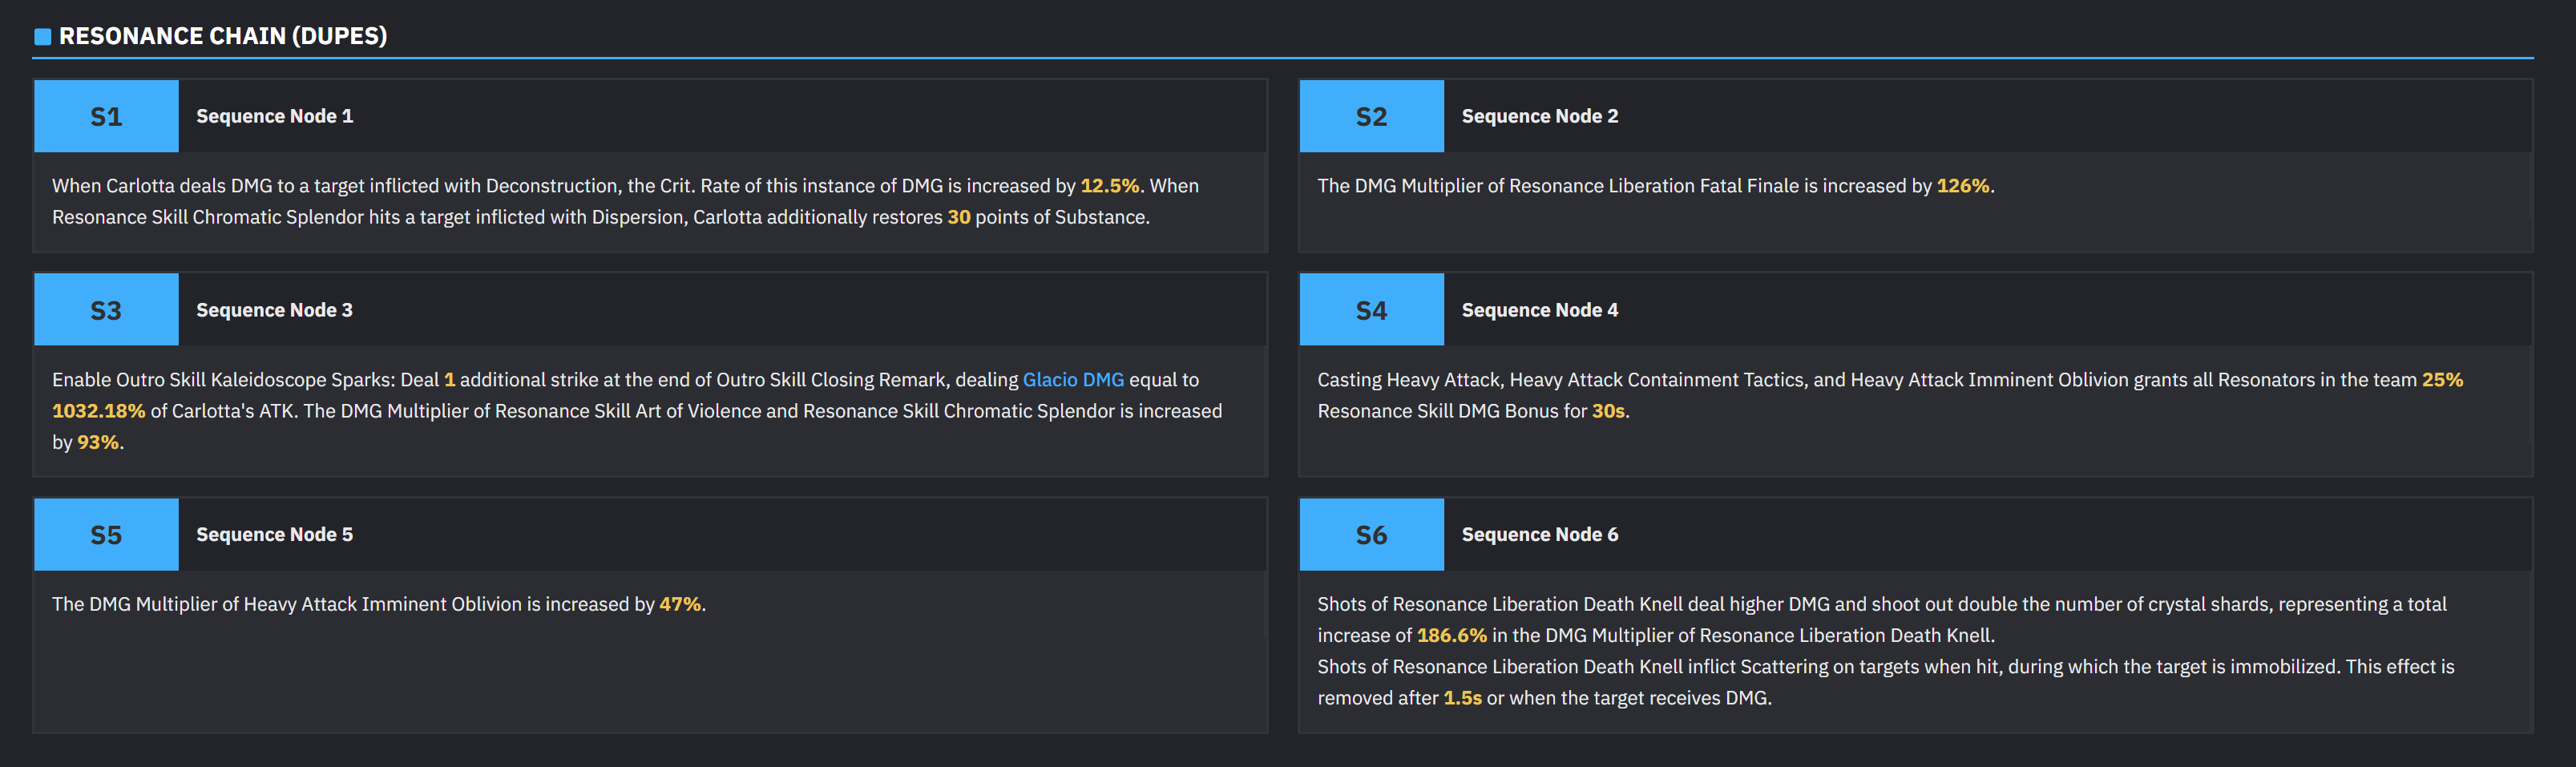The height and width of the screenshot is (767, 2576).
Task: Click the S2 sequence badge
Action: click(1371, 116)
